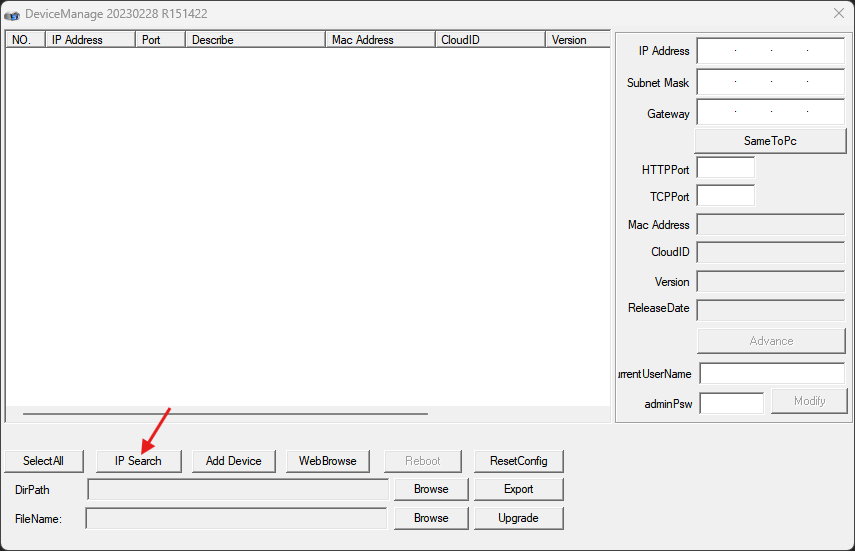Click the DeviceManage app icon in title bar
This screenshot has width=855, height=551.
[x=12, y=14]
